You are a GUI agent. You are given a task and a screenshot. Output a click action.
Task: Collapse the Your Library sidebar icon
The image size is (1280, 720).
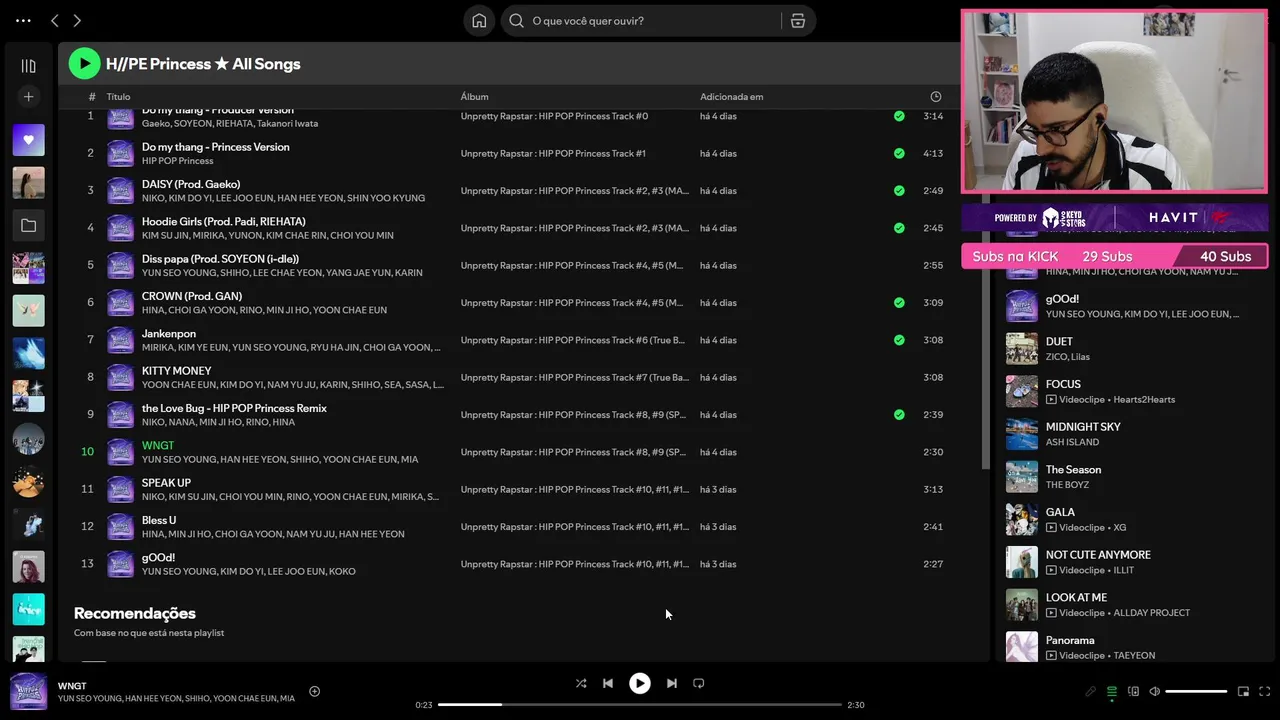coord(28,66)
